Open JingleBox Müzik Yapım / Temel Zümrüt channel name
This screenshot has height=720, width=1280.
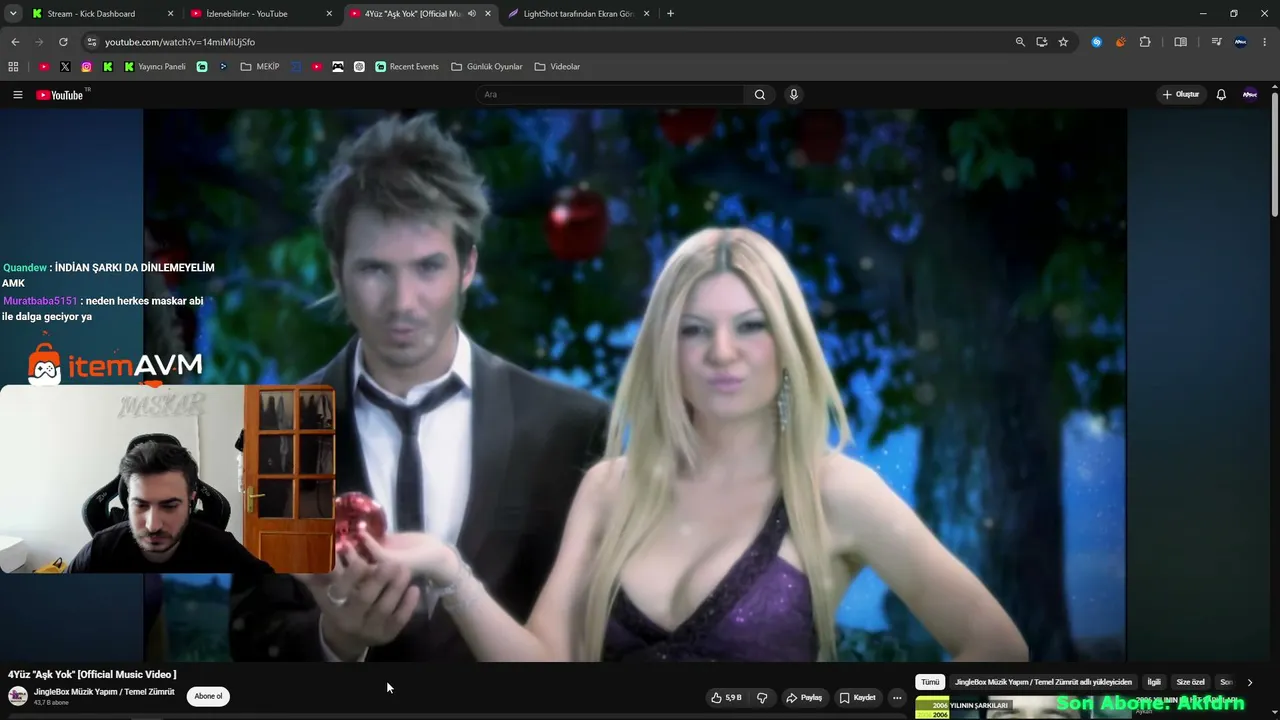coord(104,692)
